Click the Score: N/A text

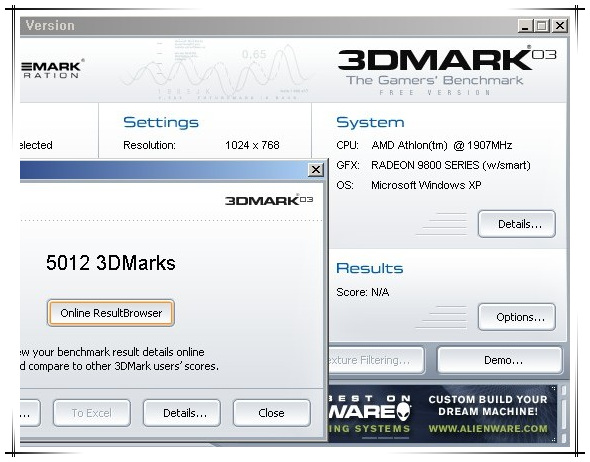tap(363, 292)
